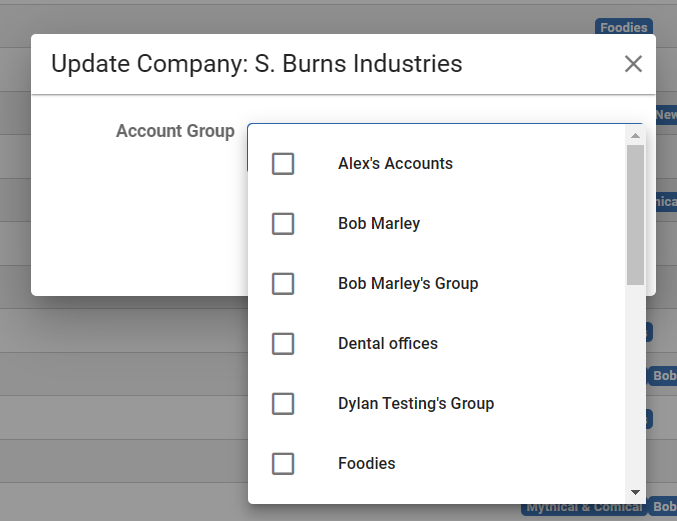Mark the Dylan Testing's Group checkbox
Screen dimensions: 677x521
click(x=283, y=404)
